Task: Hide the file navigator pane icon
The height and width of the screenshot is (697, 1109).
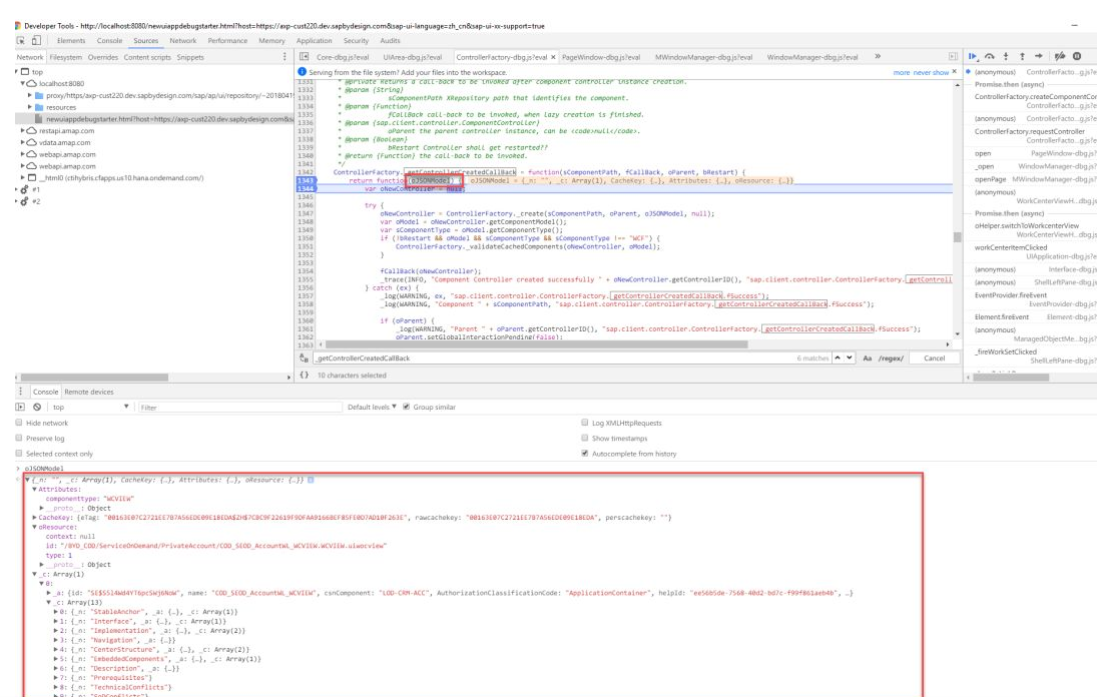Action: click(x=304, y=57)
